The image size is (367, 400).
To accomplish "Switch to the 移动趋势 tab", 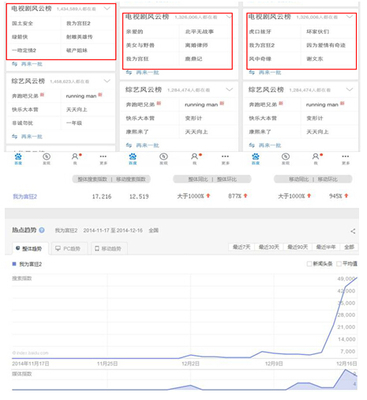I will (108, 249).
